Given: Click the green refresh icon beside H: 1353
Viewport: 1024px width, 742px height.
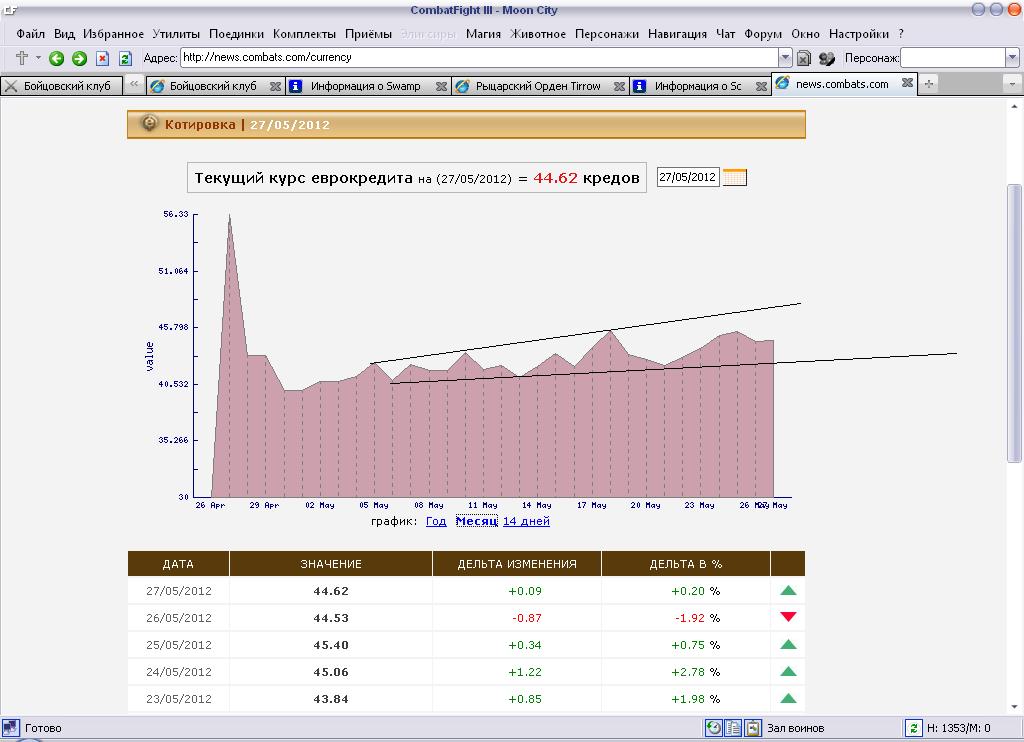Looking at the screenshot, I should (913, 728).
